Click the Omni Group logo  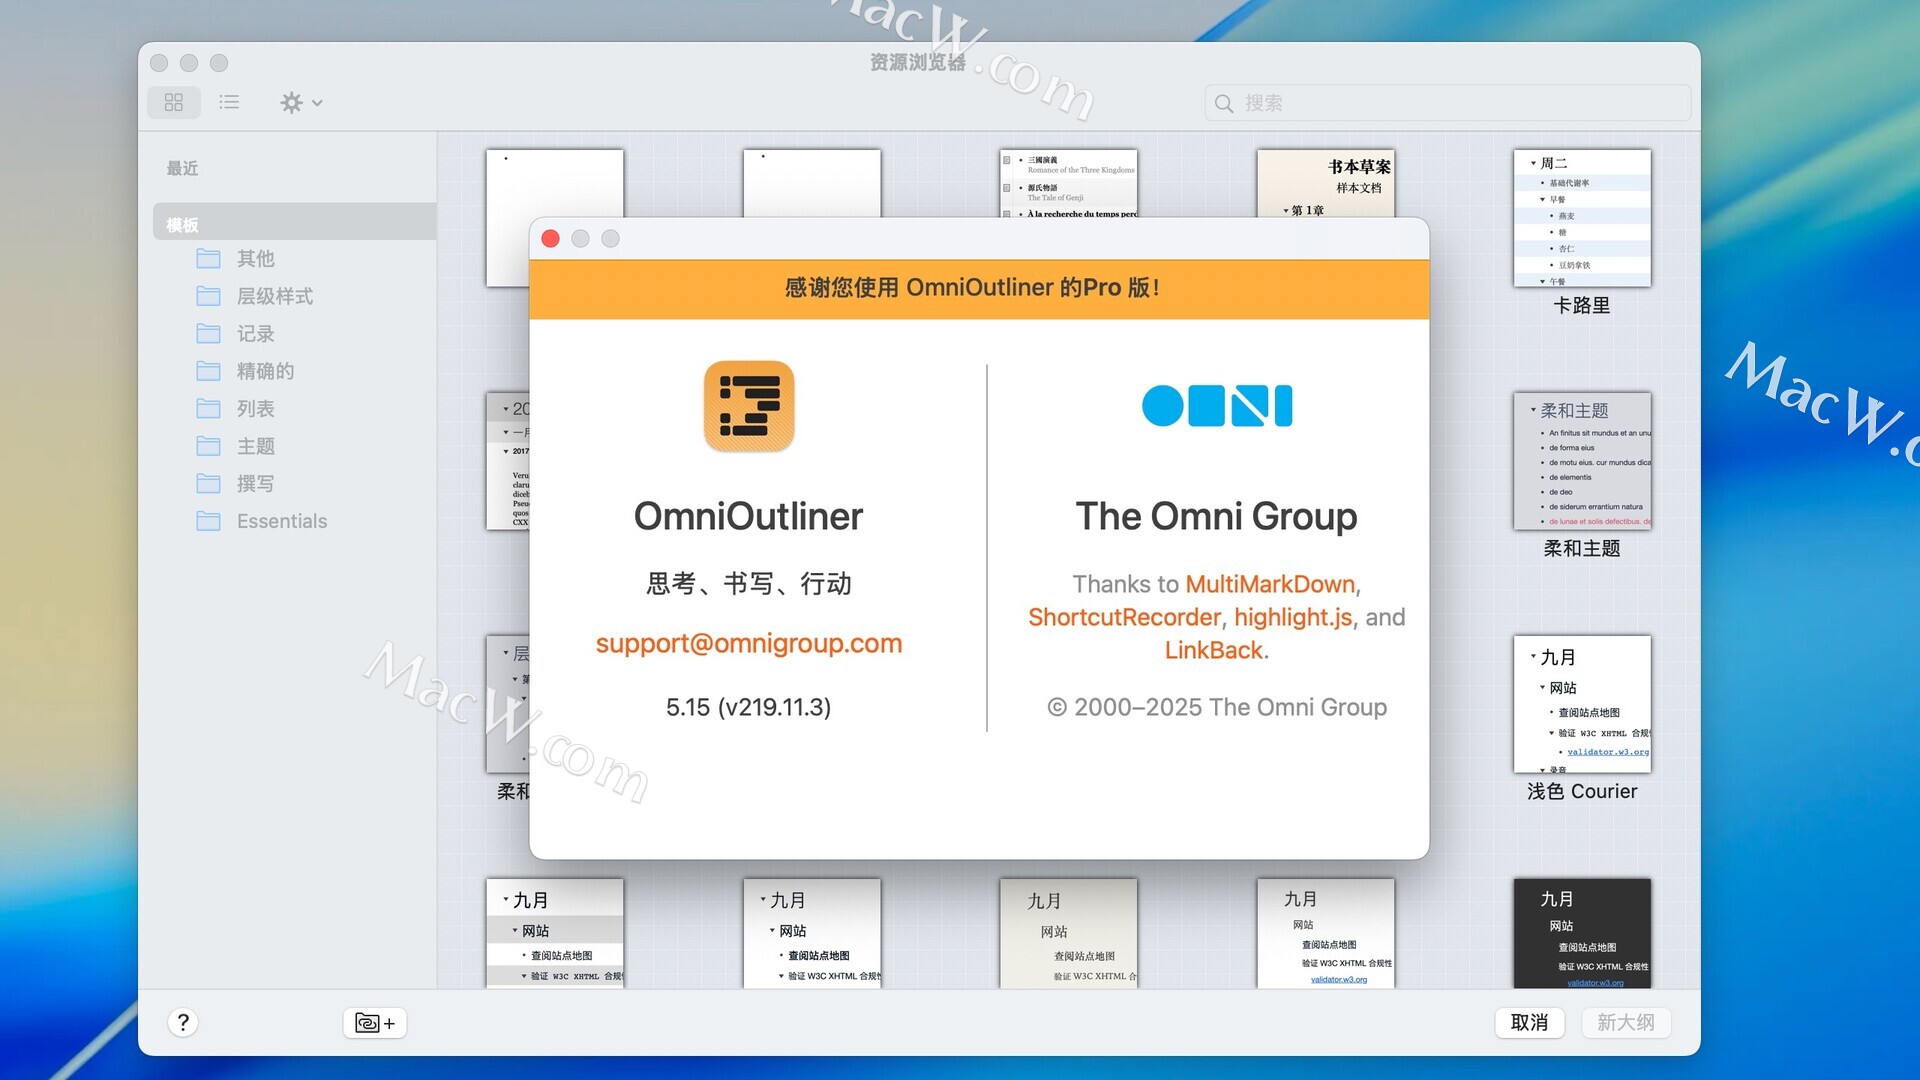(1216, 406)
